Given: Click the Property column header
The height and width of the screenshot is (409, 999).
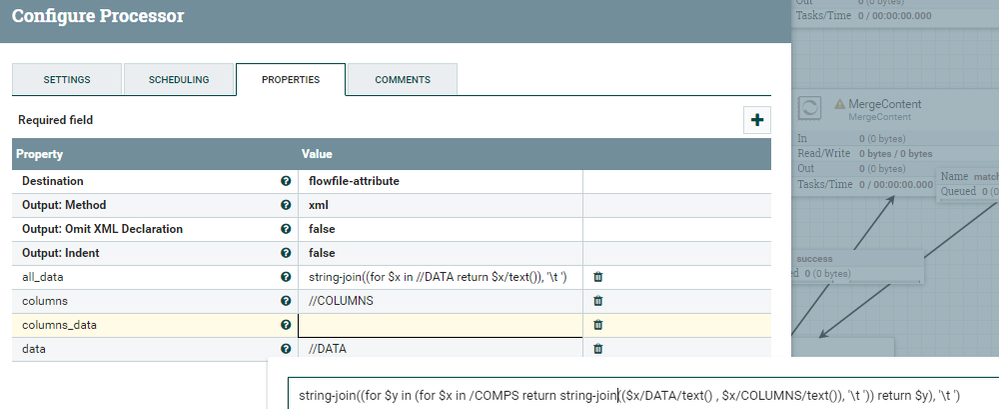Looking at the screenshot, I should pos(40,154).
